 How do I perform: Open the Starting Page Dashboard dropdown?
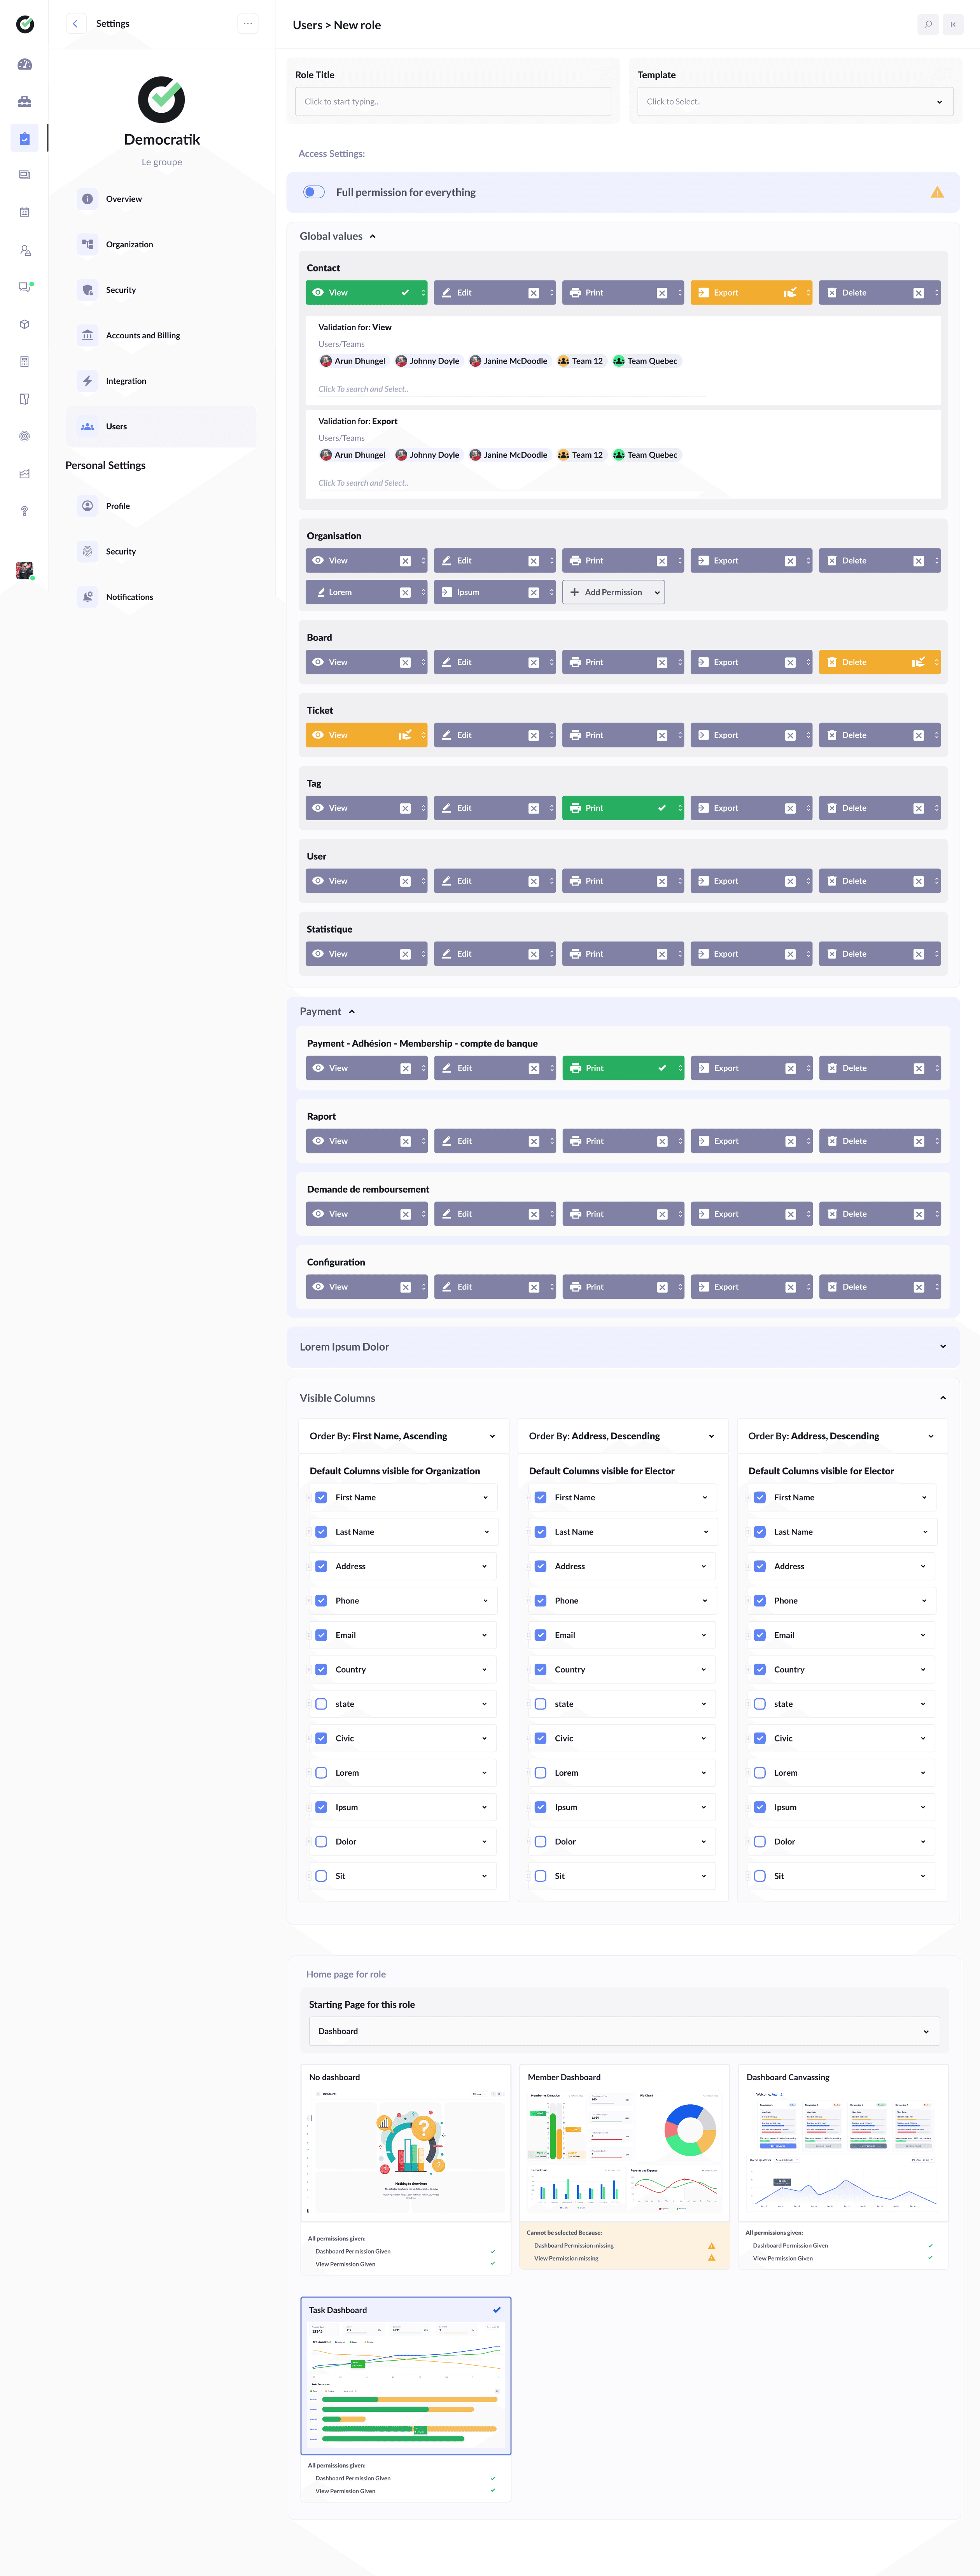(624, 2031)
